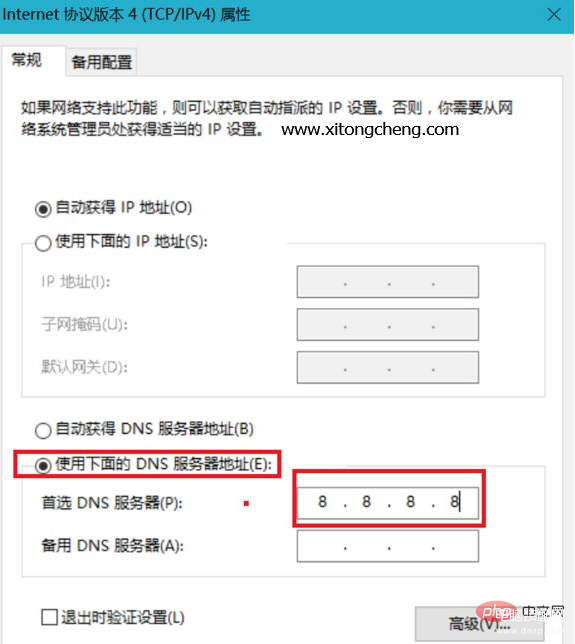Click third octet of 首选 DNS 服务器

tap(411, 502)
